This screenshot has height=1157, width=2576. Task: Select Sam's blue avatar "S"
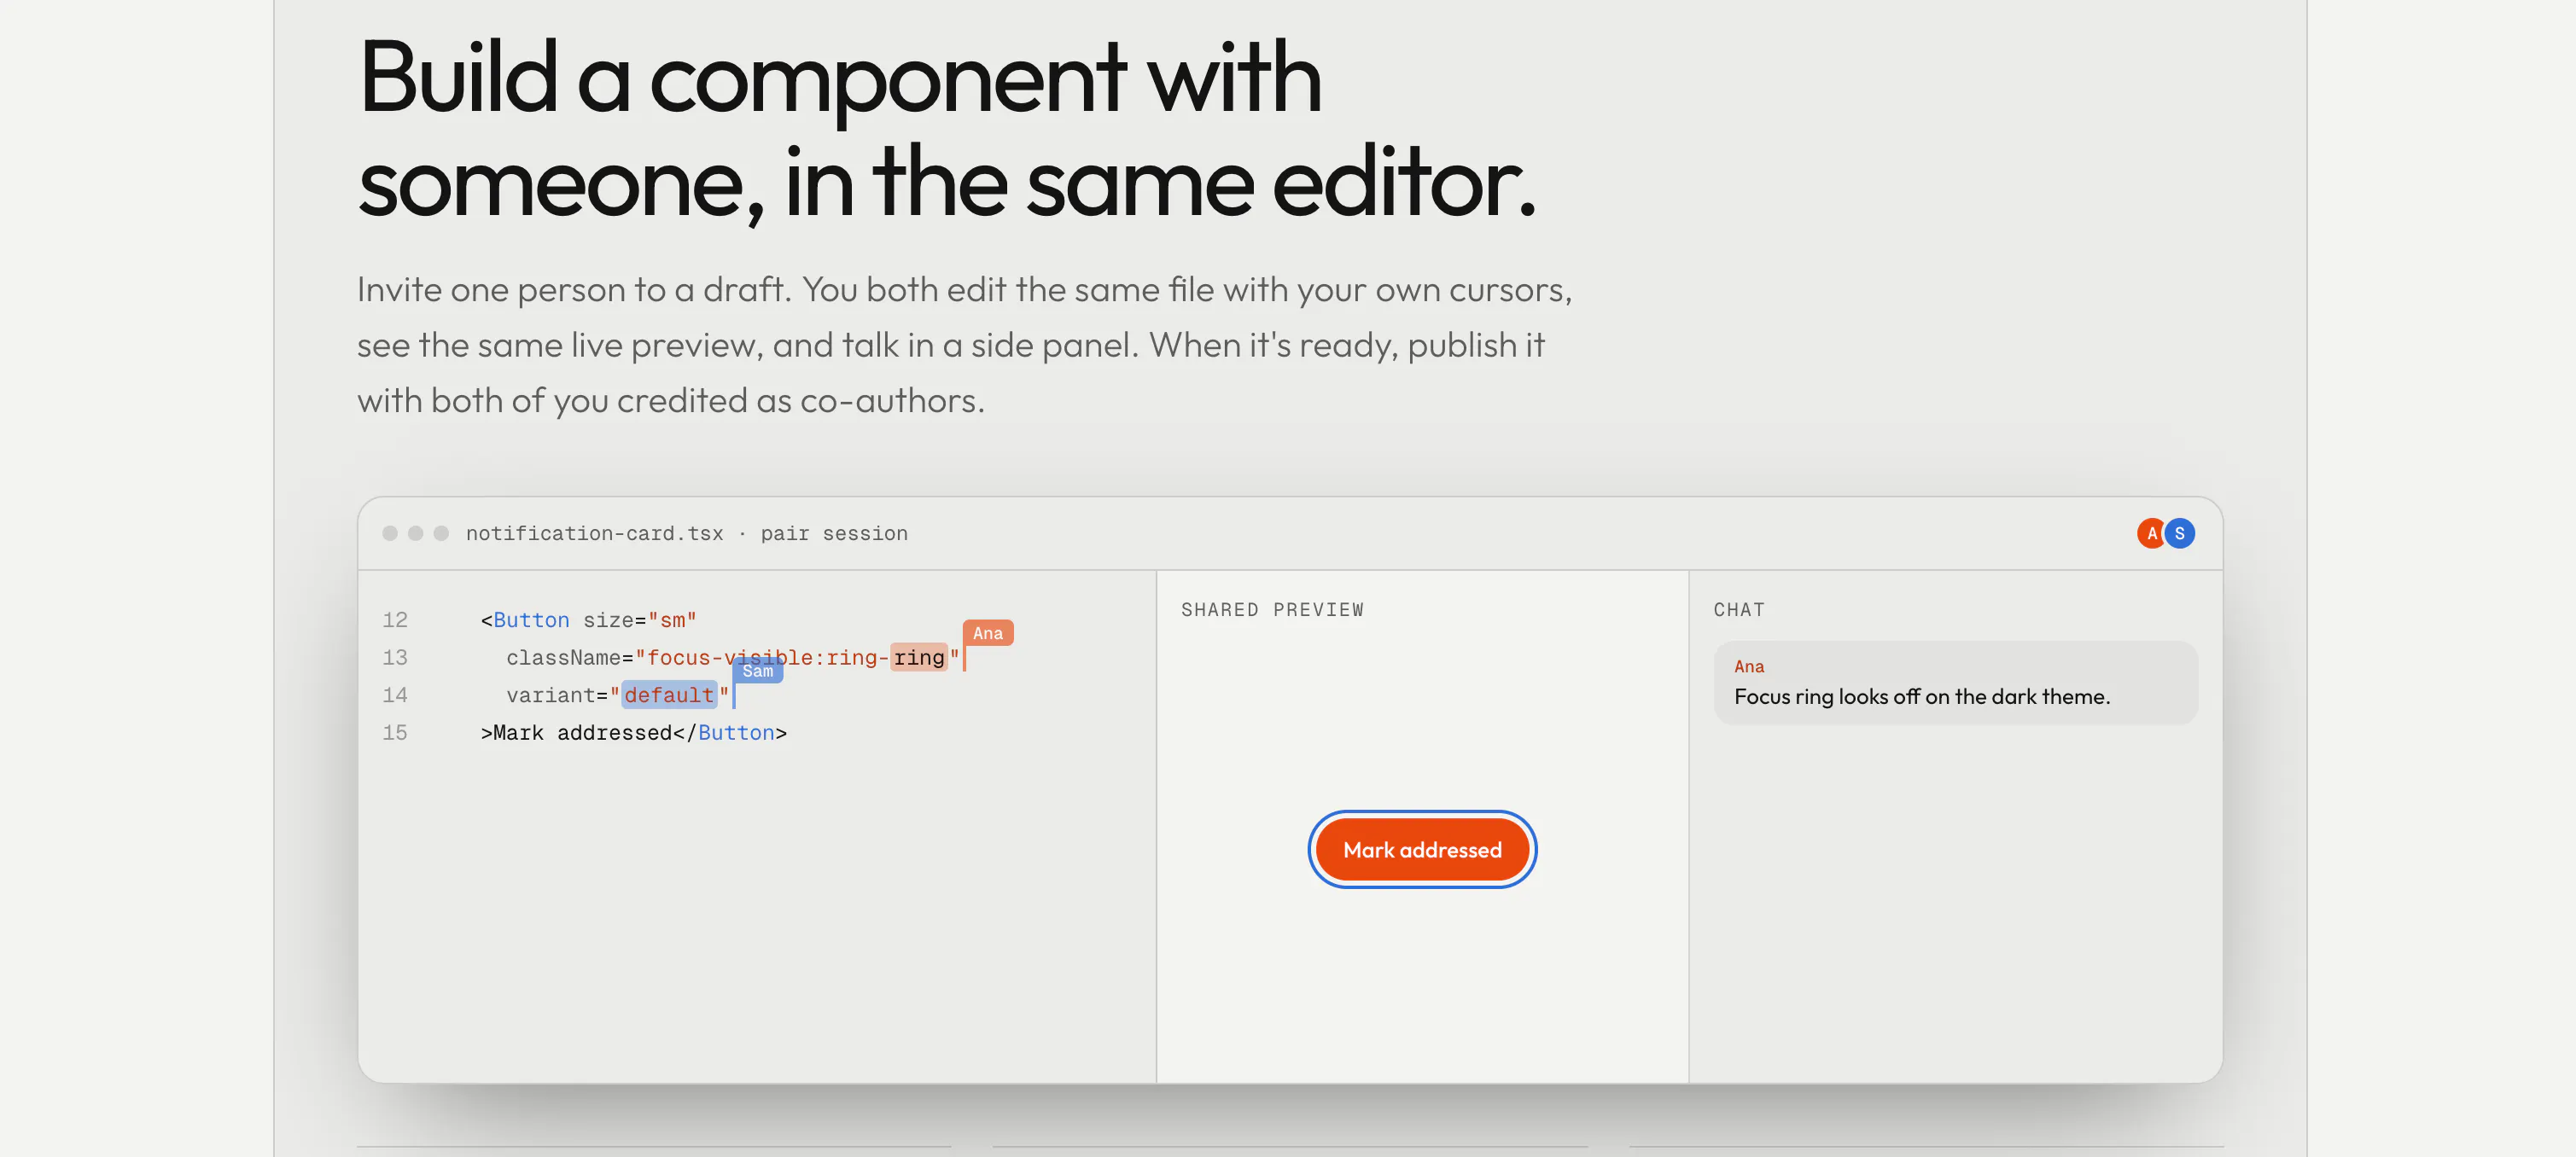tap(2180, 533)
